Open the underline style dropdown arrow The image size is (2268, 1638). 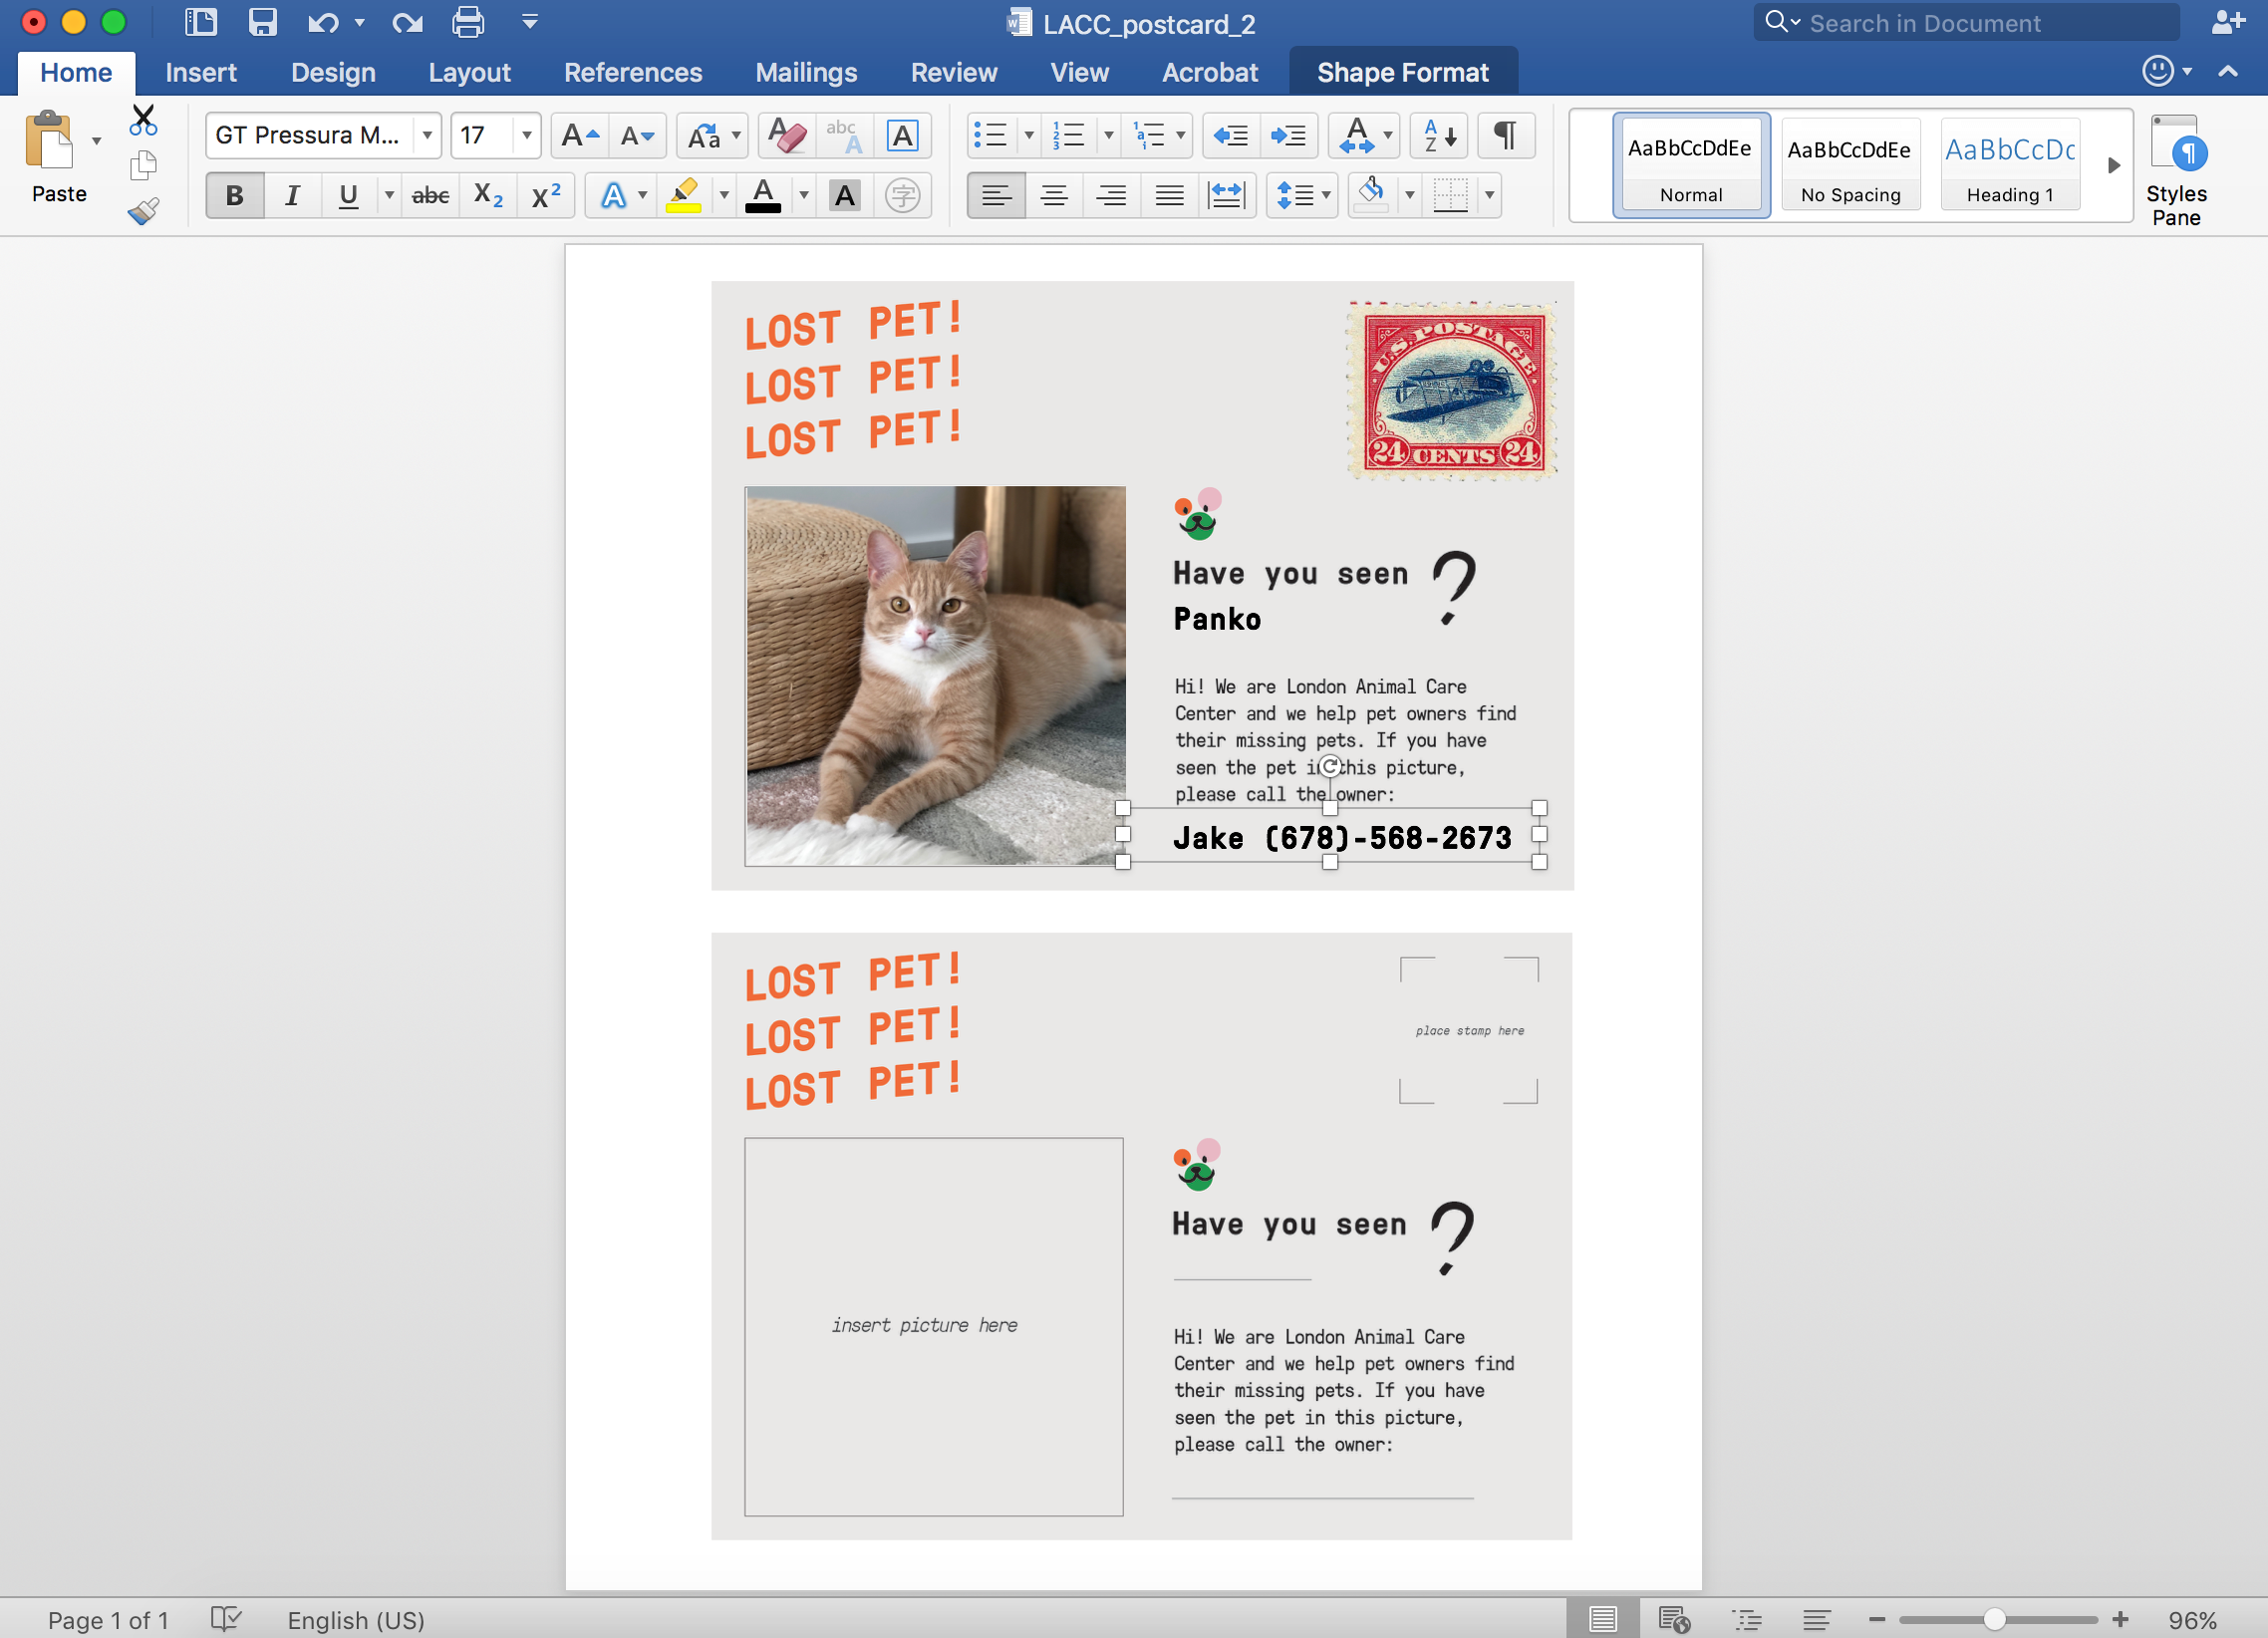point(389,195)
